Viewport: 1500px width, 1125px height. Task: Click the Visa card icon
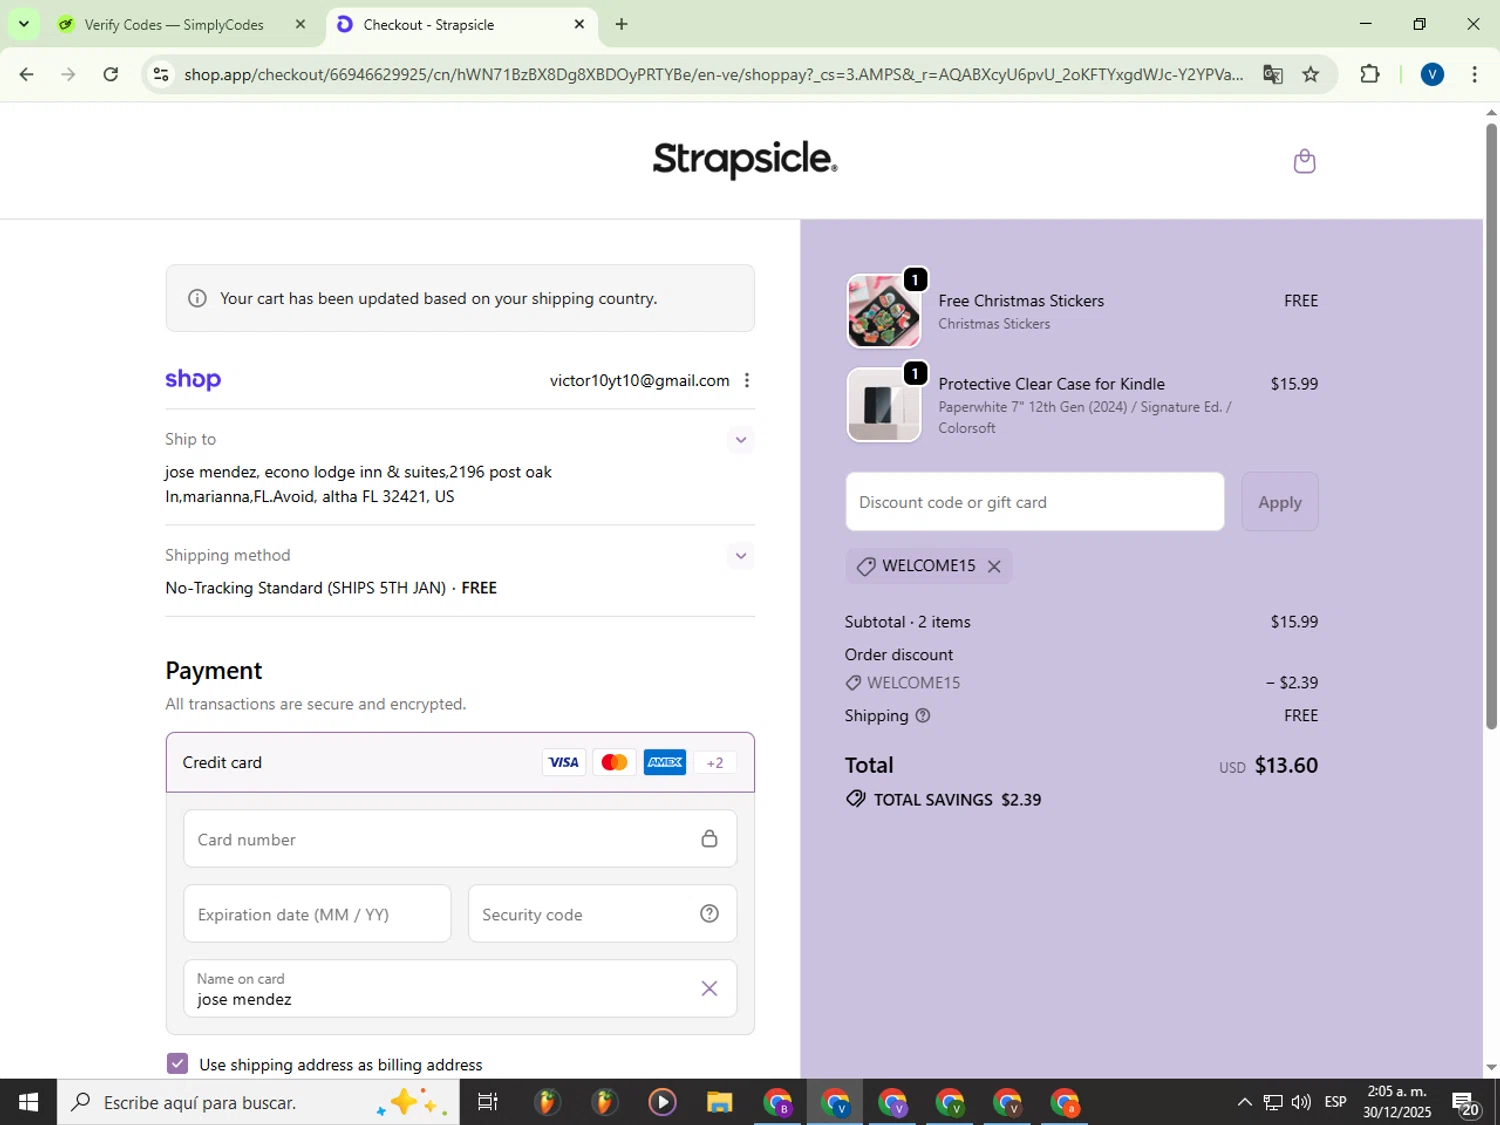(564, 762)
